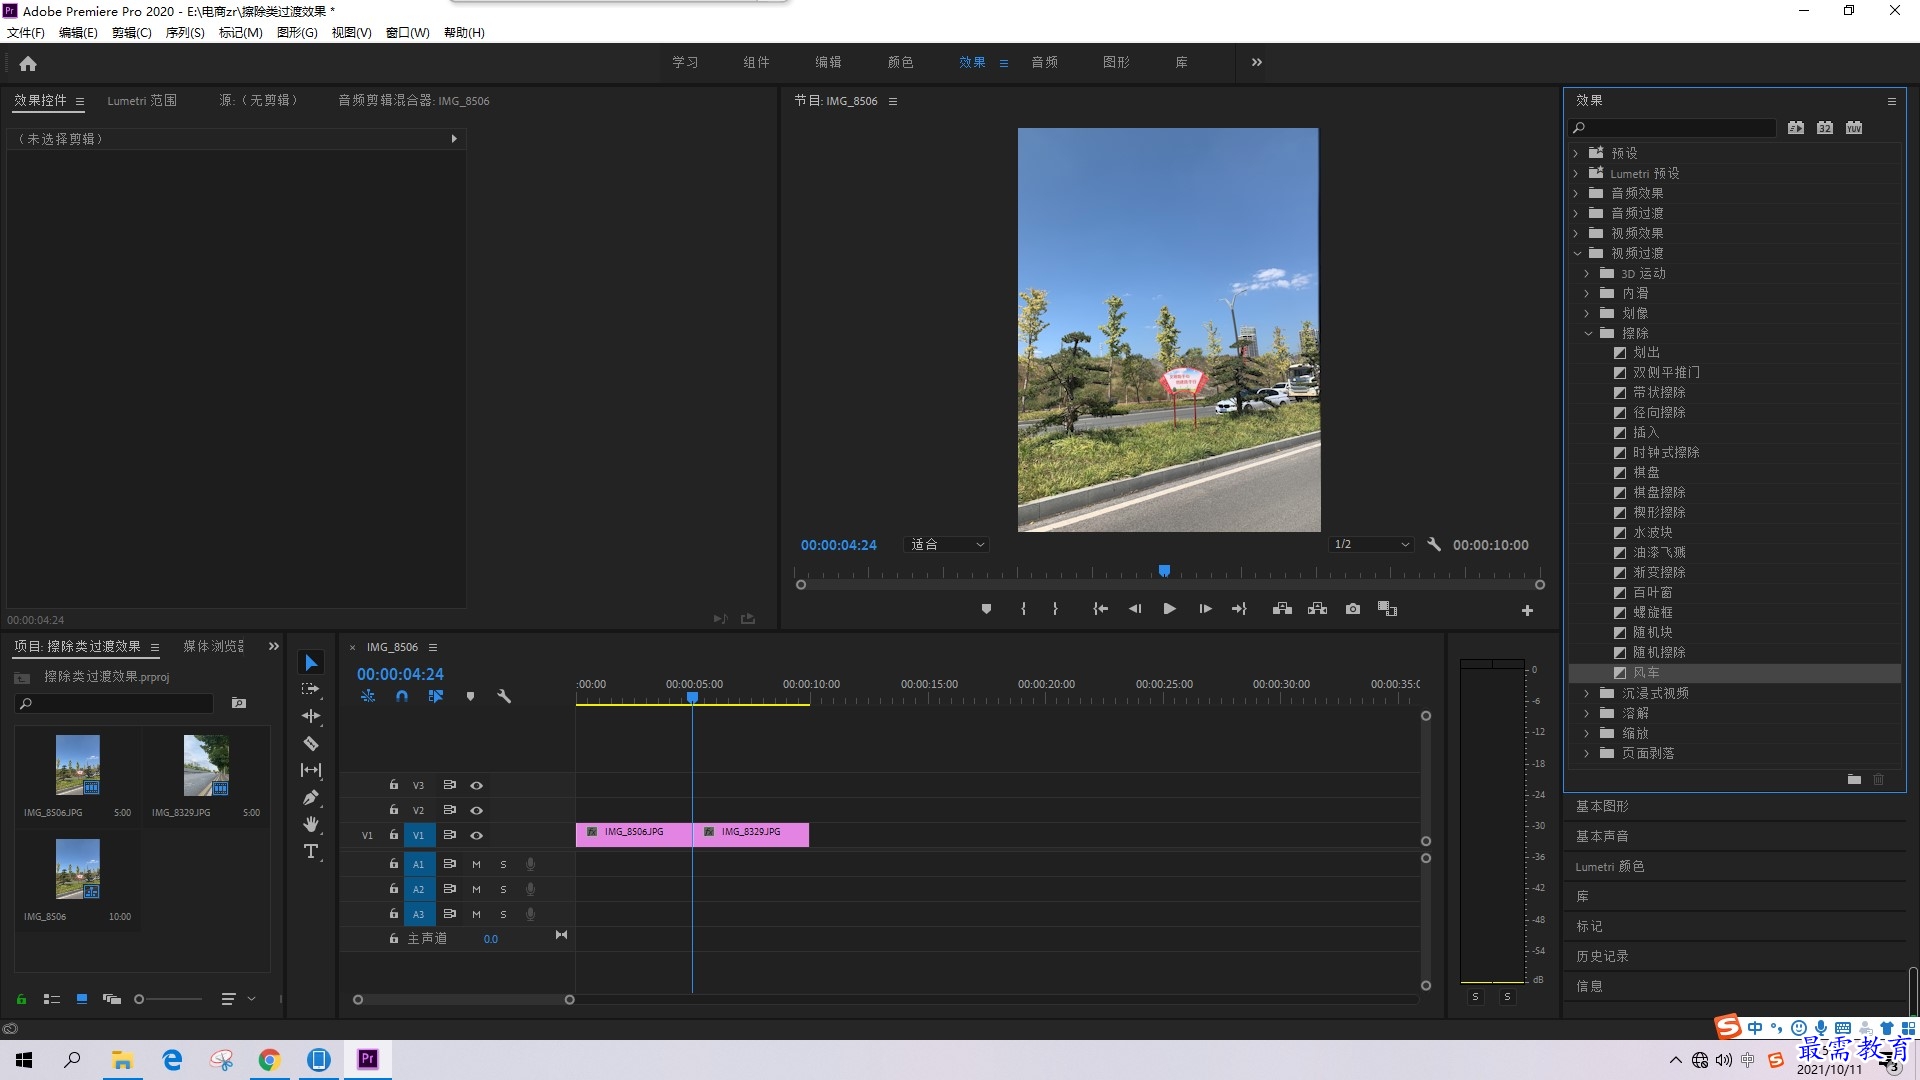The height and width of the screenshot is (1080, 1920).
Task: Open the 历史记录 panel
Action: point(1602,956)
